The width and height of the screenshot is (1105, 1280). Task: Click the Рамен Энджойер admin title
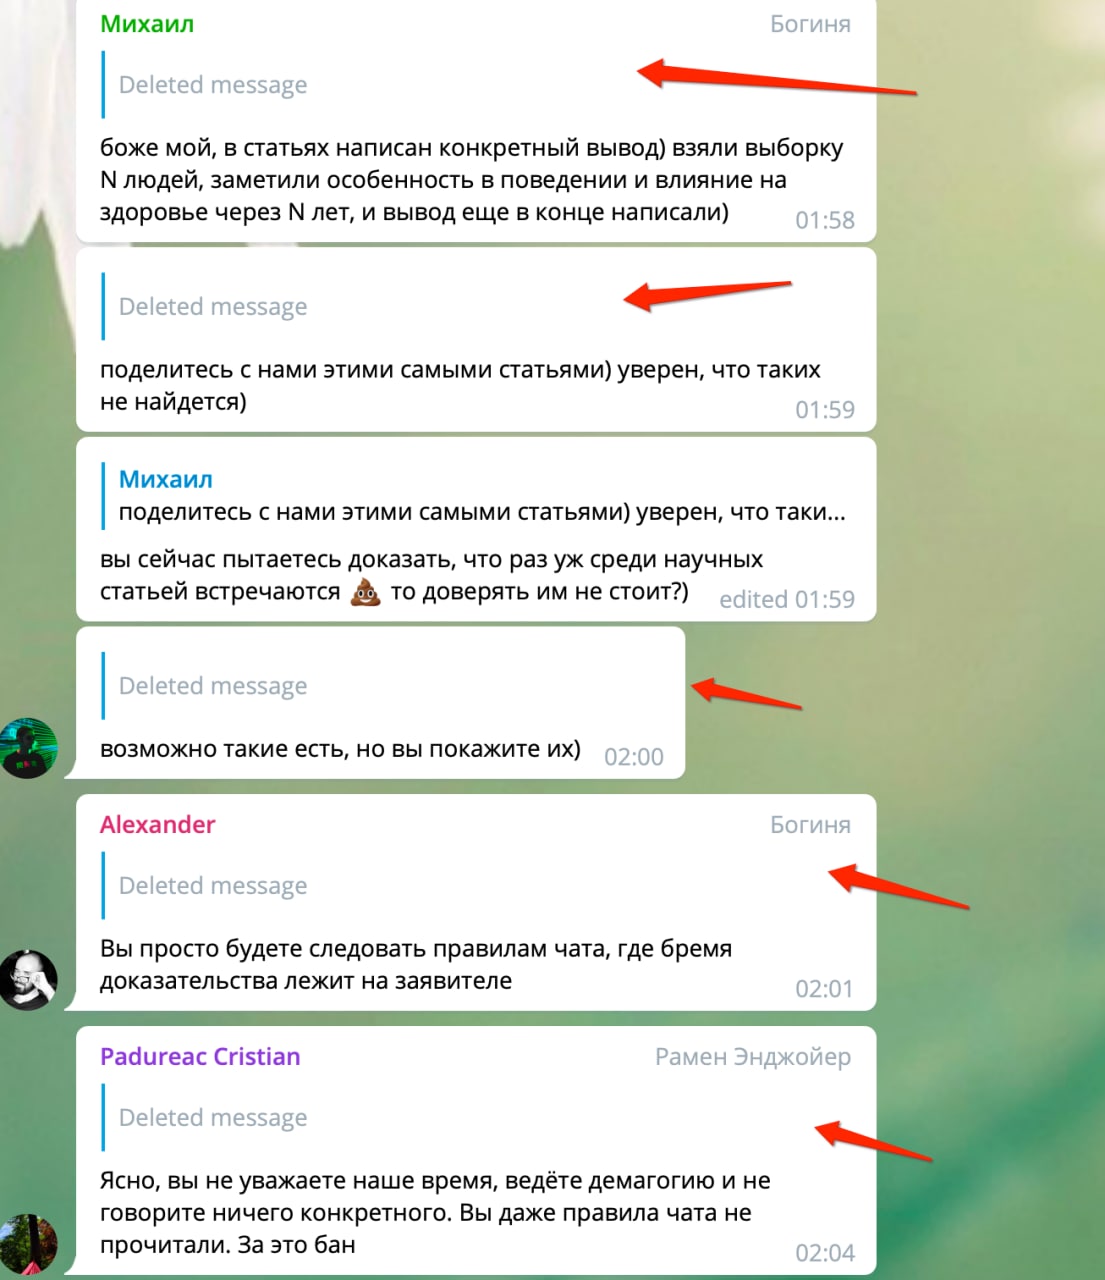[753, 1057]
